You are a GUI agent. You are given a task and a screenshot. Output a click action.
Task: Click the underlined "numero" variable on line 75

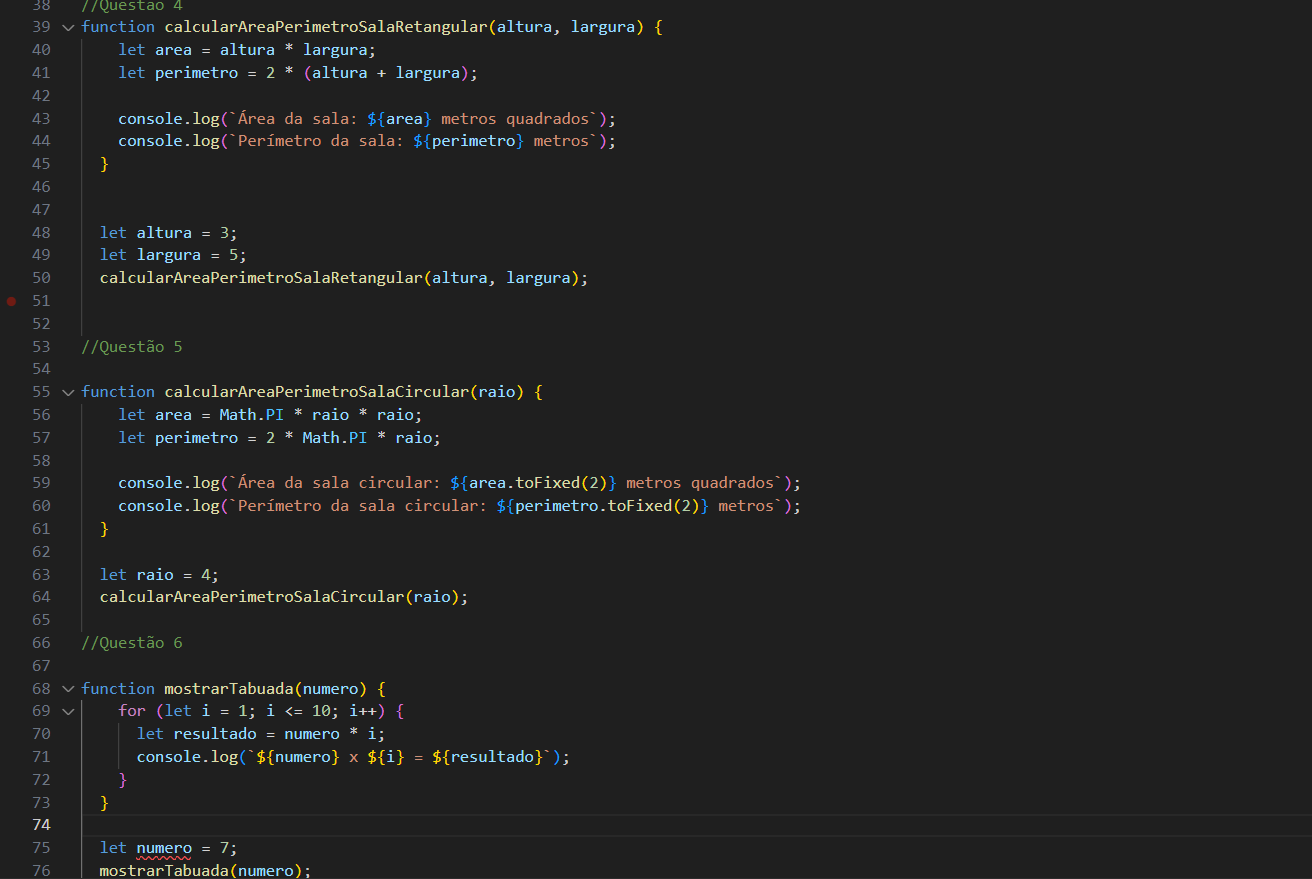[164, 848]
